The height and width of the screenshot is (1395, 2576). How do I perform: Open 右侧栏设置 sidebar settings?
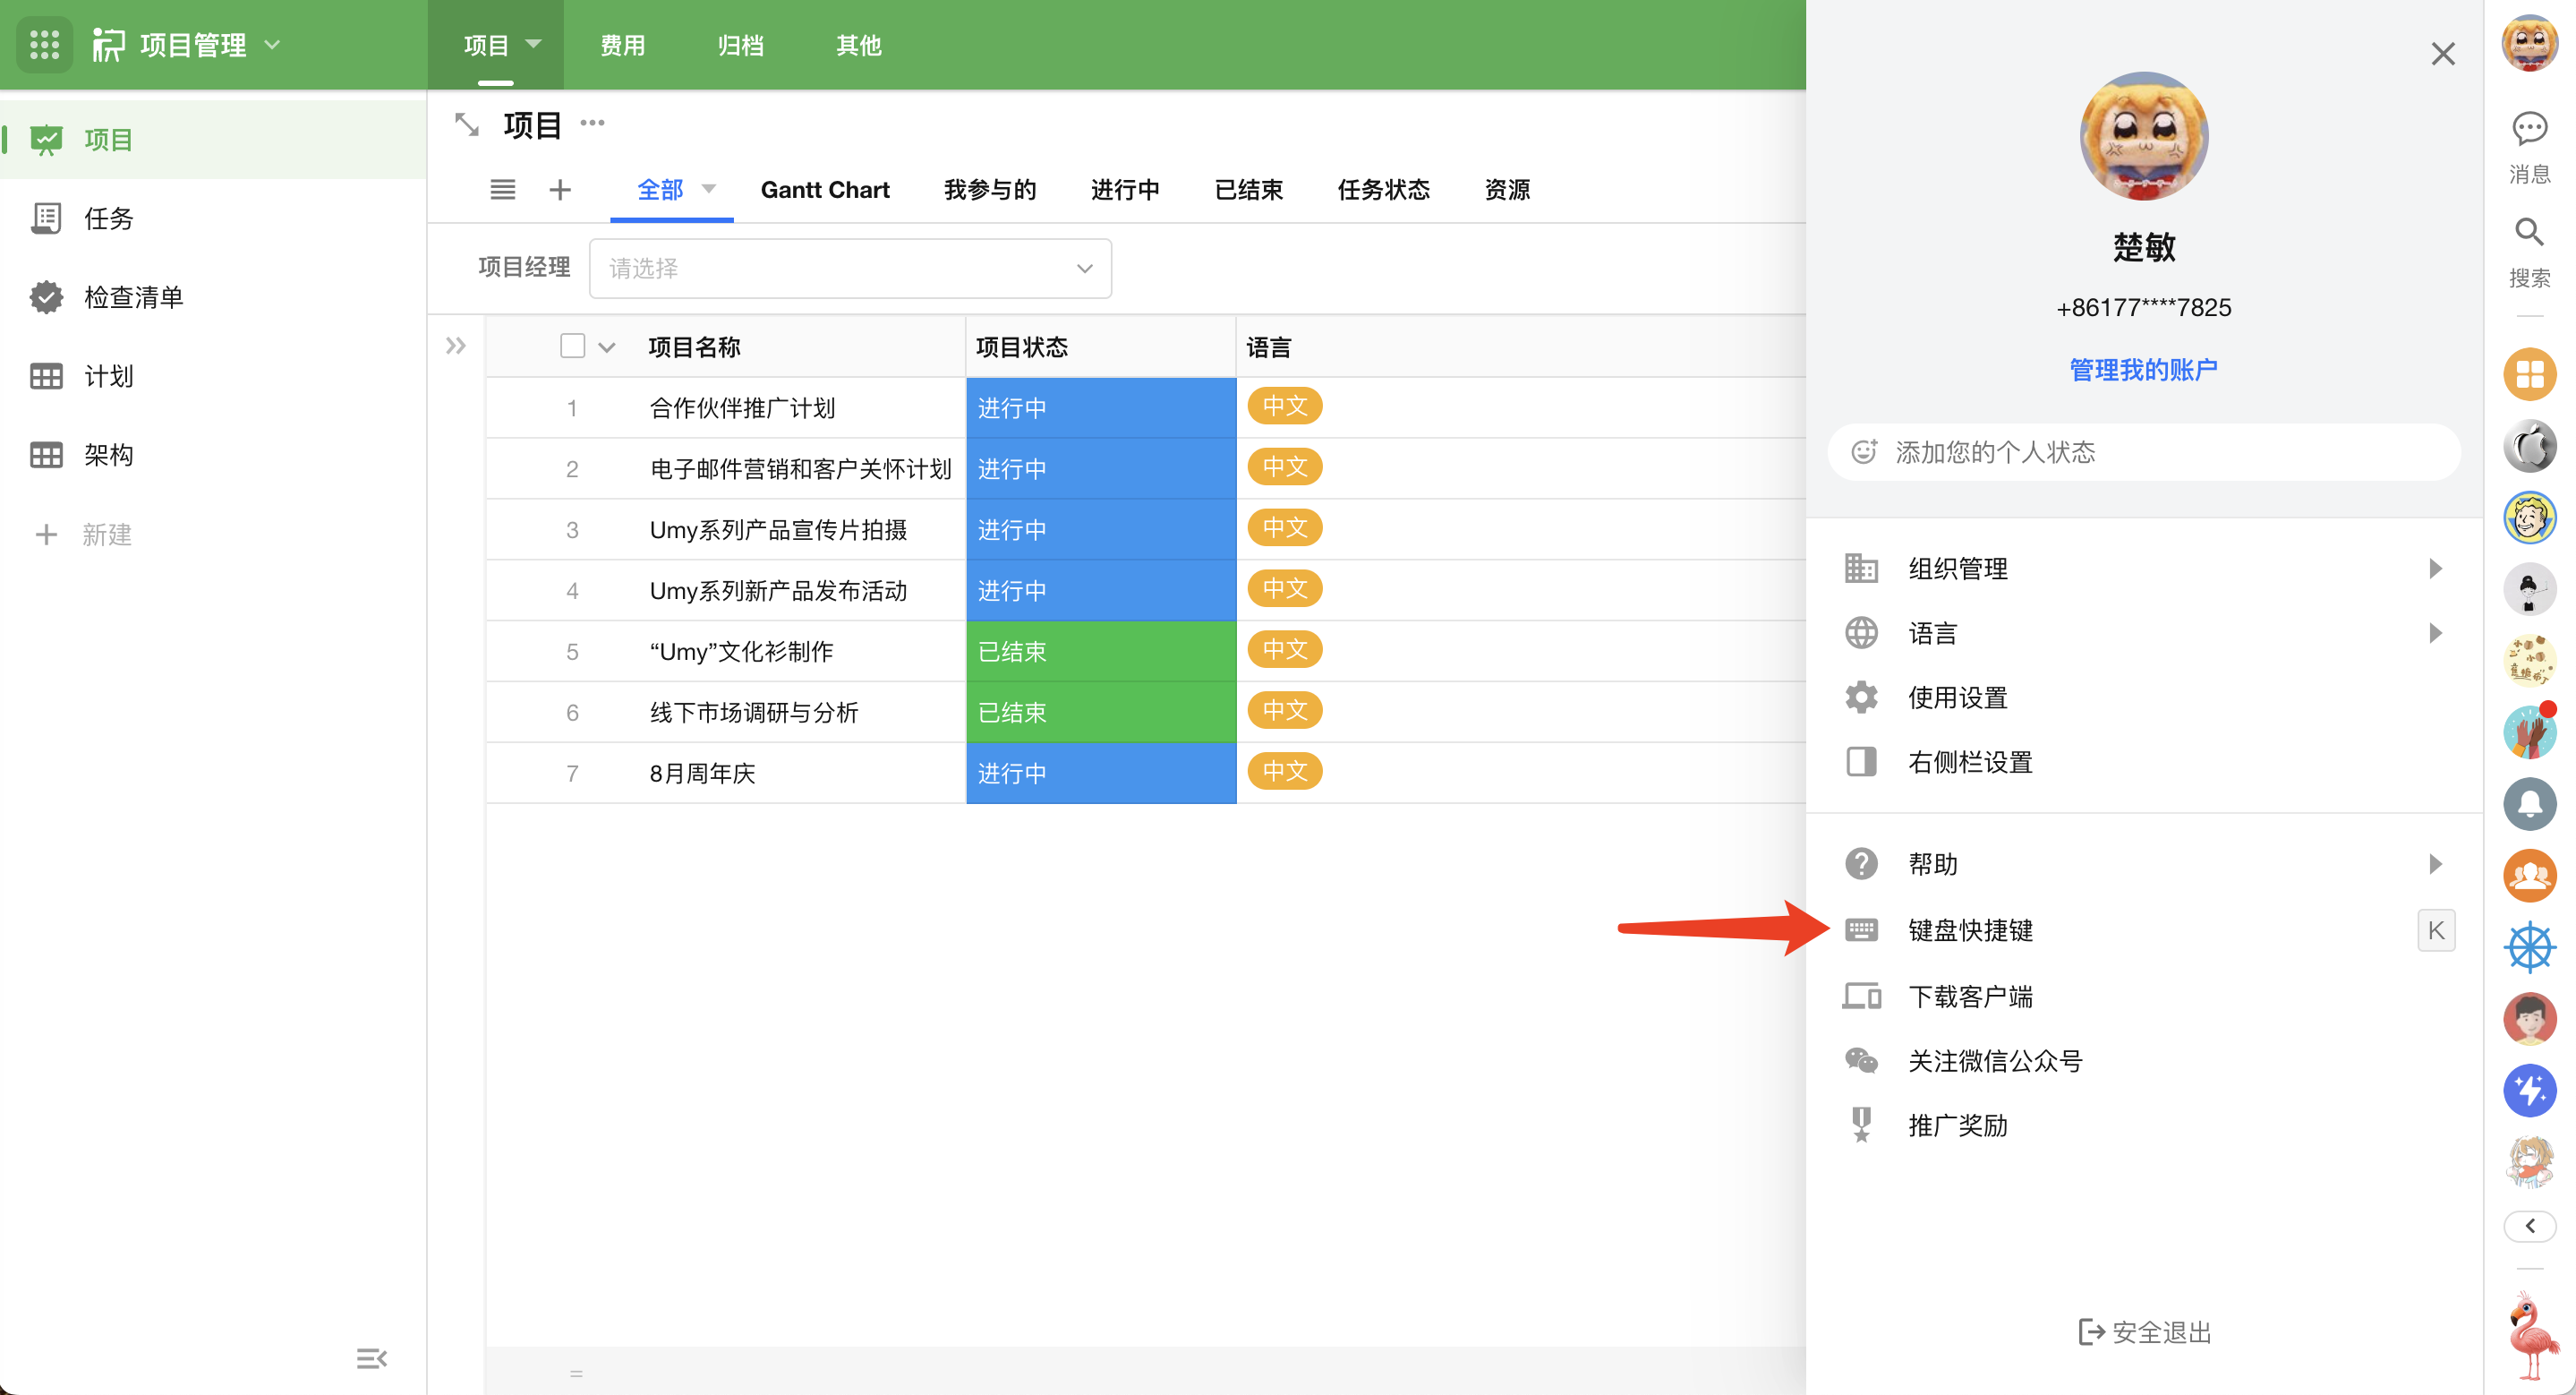[x=1970, y=762]
